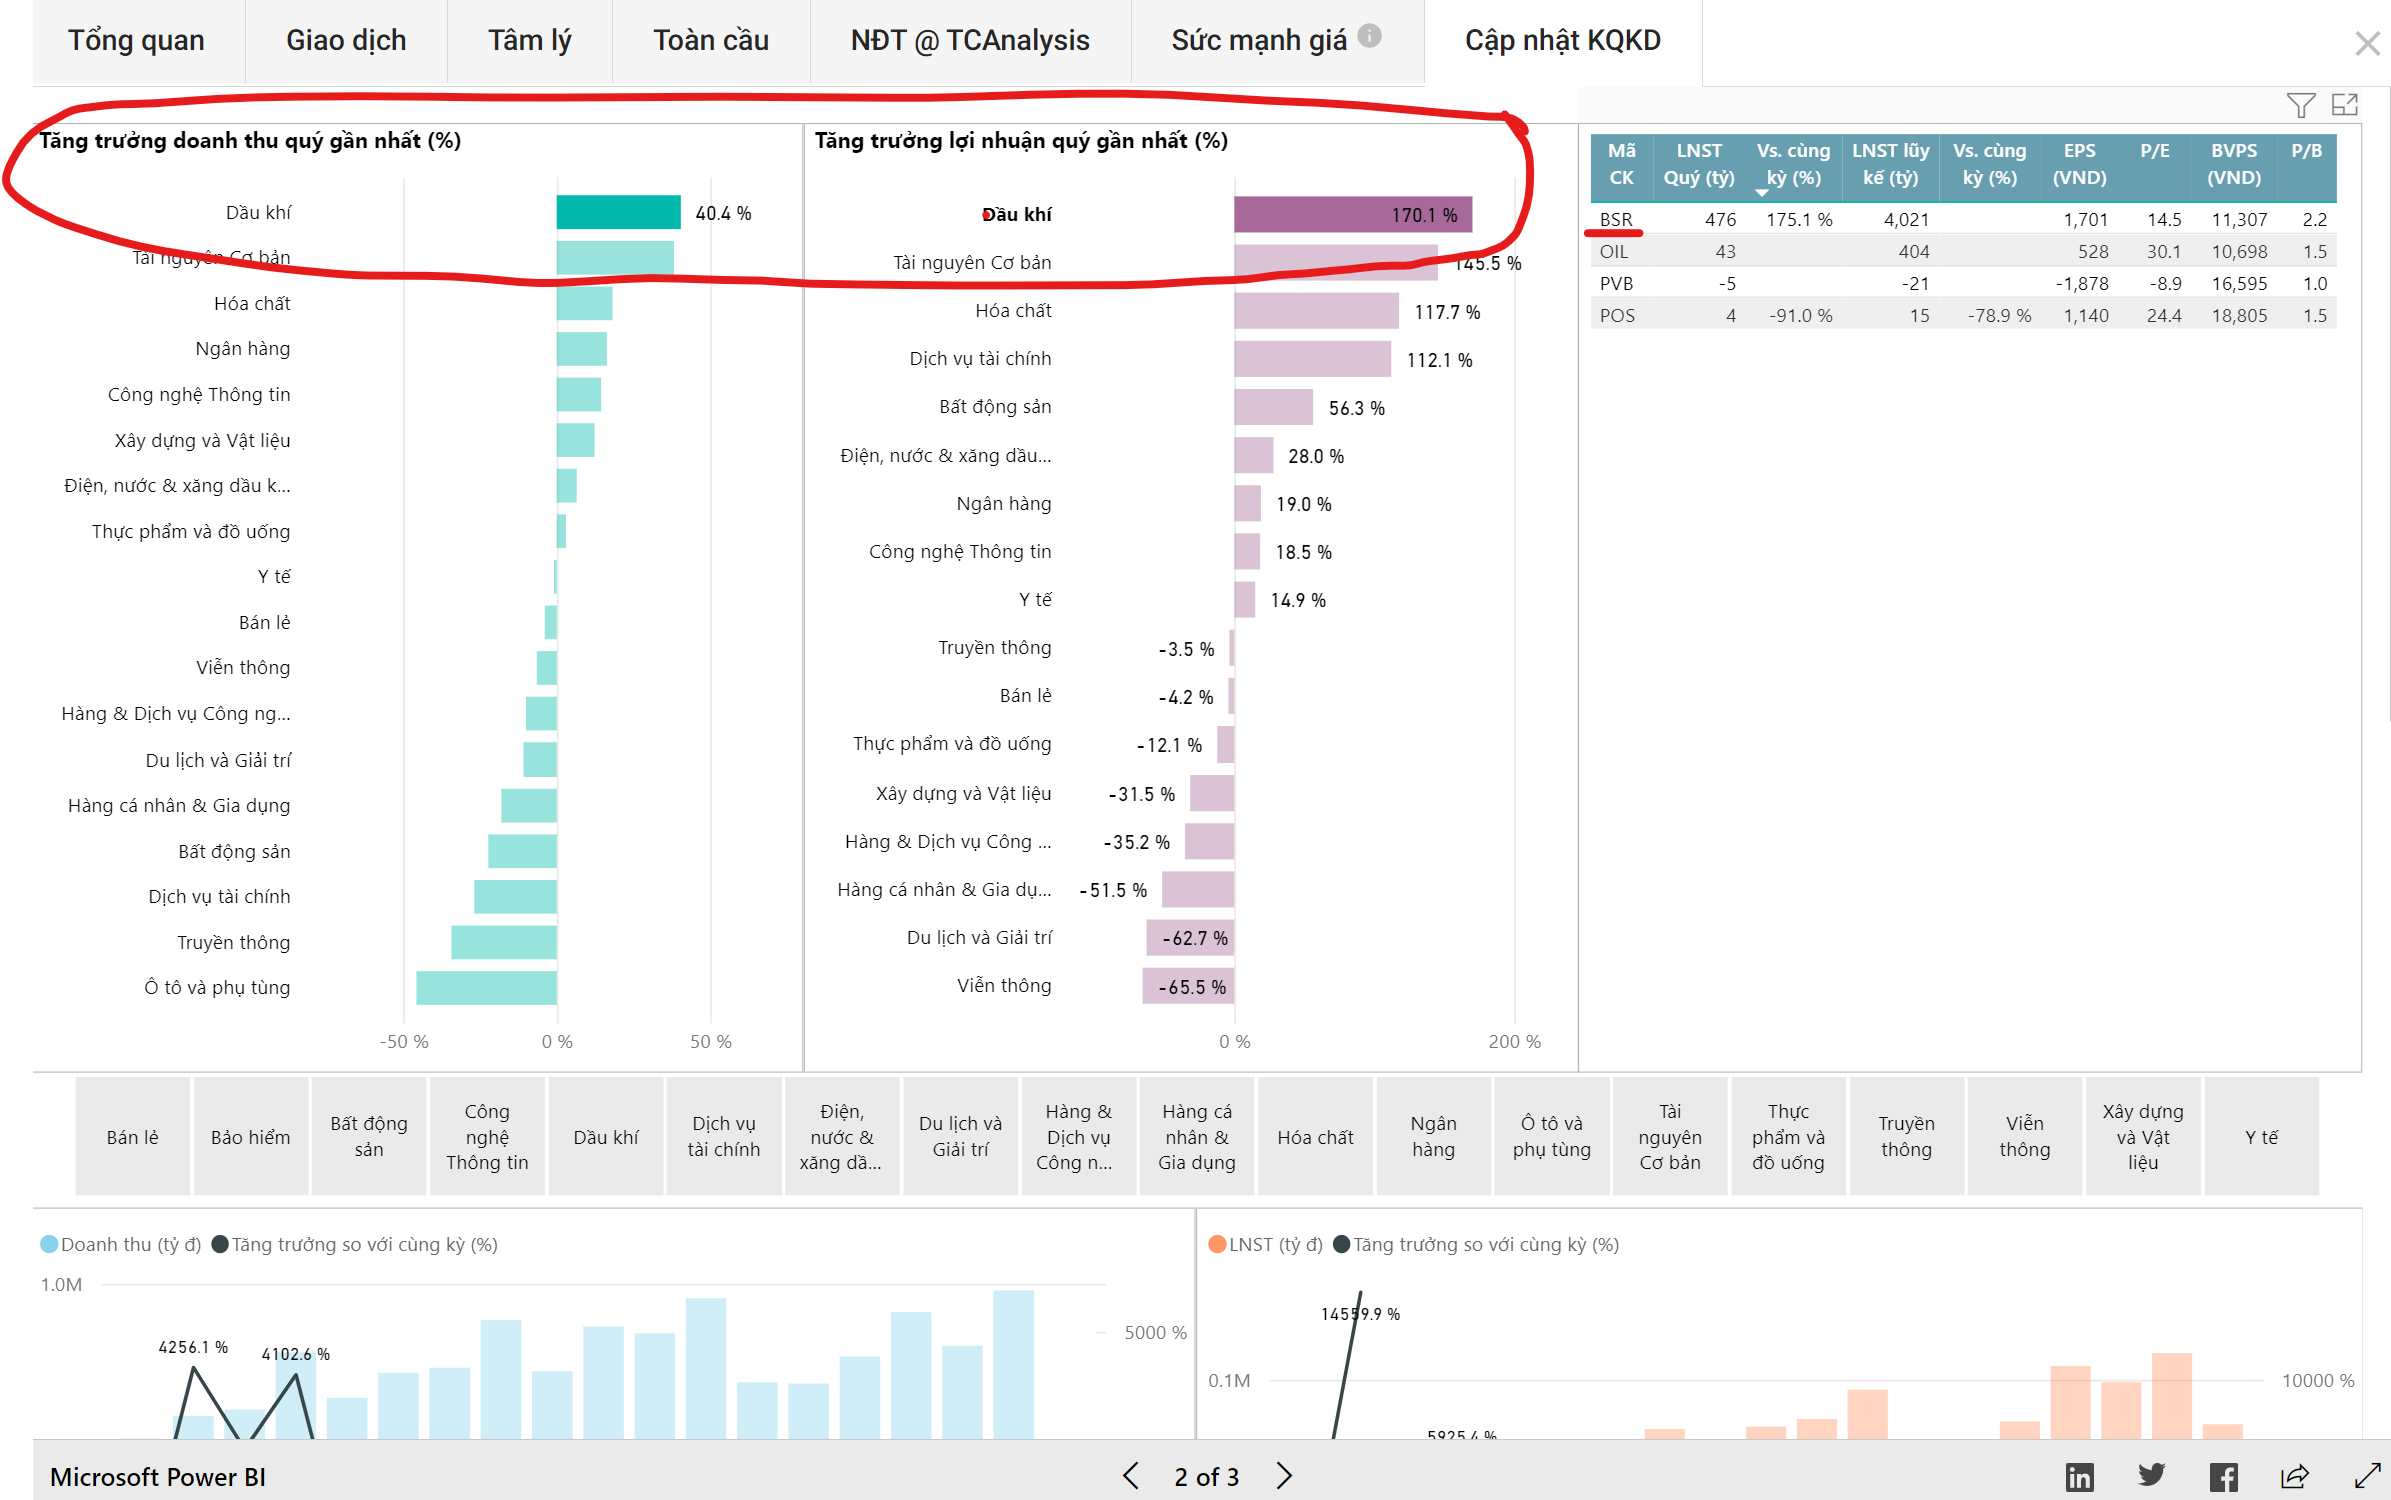Select Truyền thông slicer button
The image size is (2391, 1500).
(1906, 1136)
